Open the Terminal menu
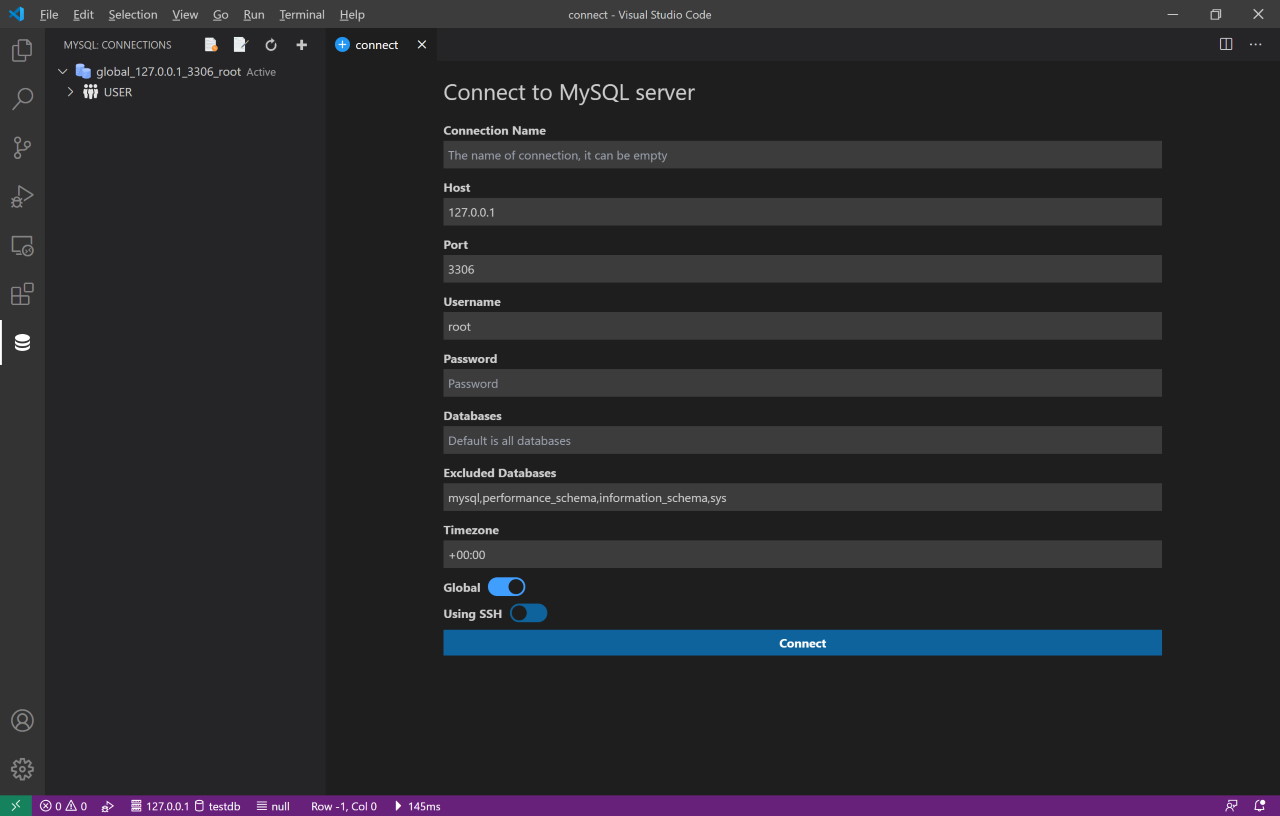 tap(302, 14)
